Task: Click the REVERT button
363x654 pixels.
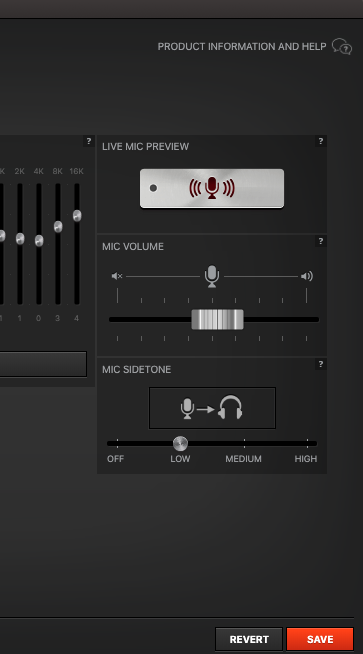Action: (249, 639)
